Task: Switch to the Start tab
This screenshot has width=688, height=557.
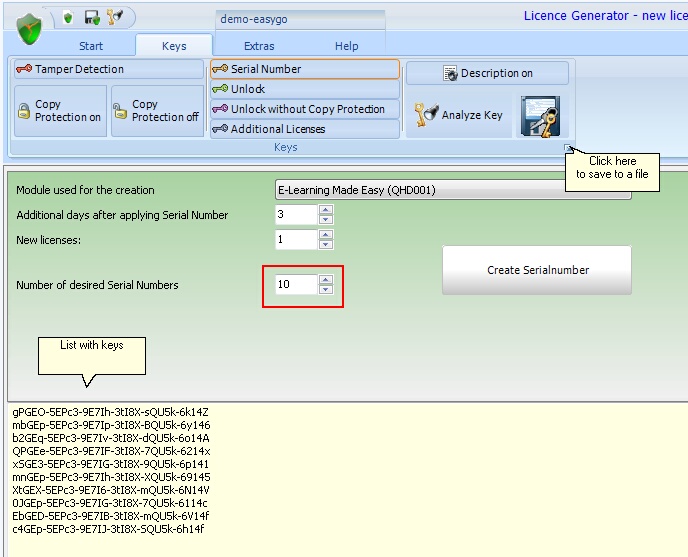Action: [91, 46]
